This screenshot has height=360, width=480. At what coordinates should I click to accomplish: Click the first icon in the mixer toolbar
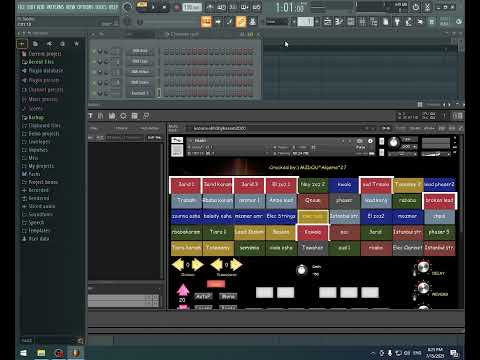click(90, 116)
